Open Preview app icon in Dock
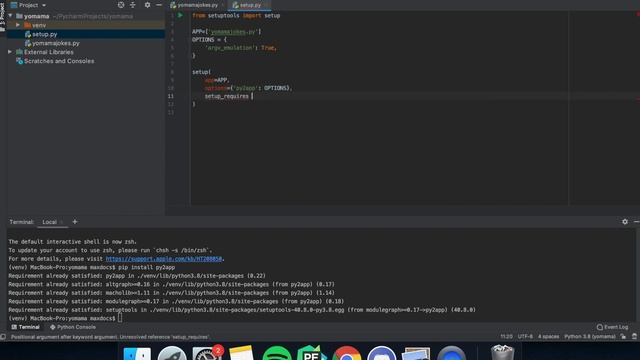640x360 pixels. pyautogui.click(x=416, y=353)
